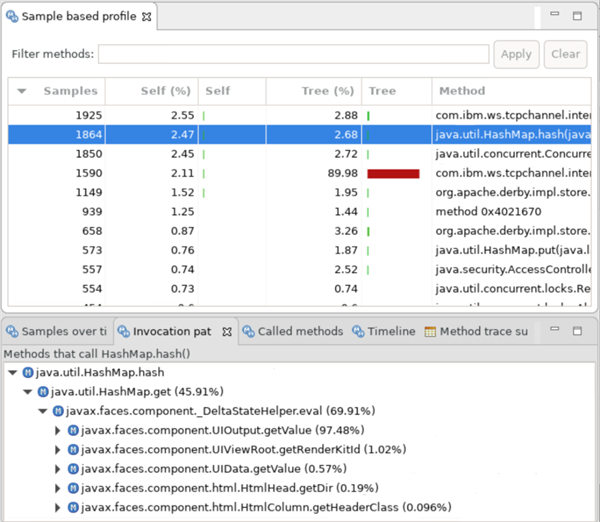The width and height of the screenshot is (600, 522).
Task: Select javax.faces.component.UIOutput.getValue (97.48%) entry
Action: [223, 431]
